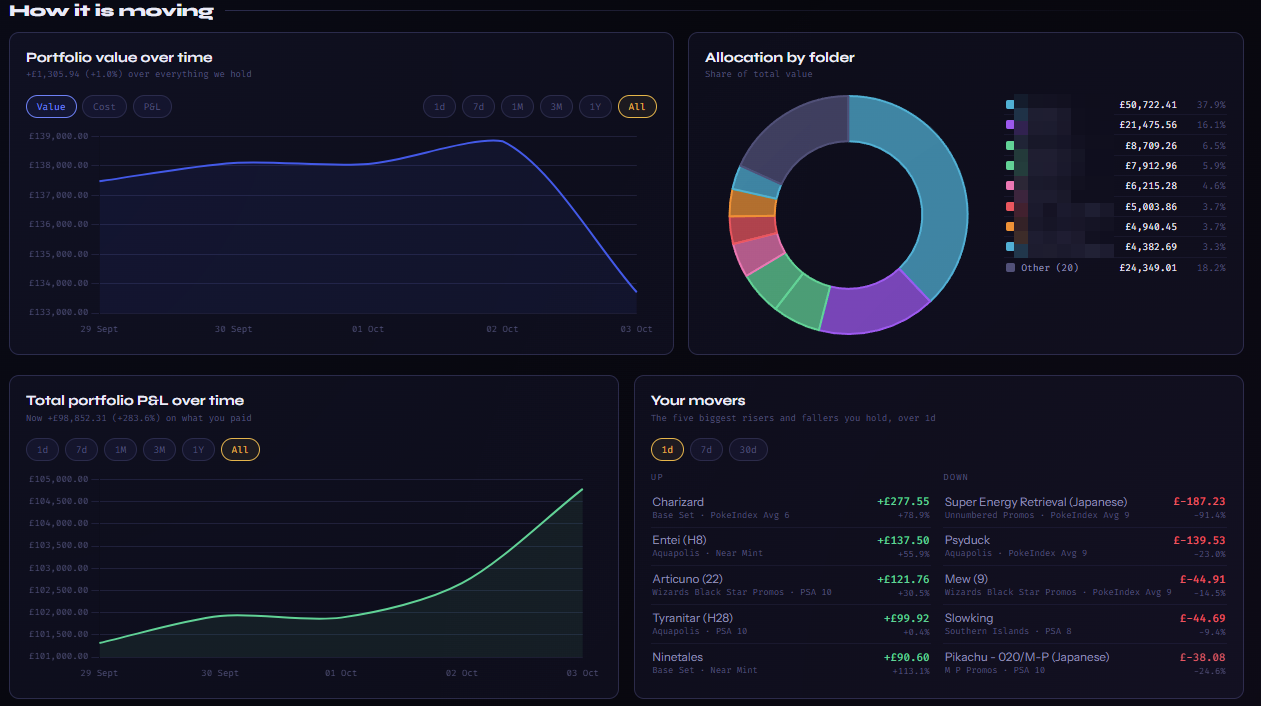1261x706 pixels.
Task: Switch the portfolio chart to the Value tab
Action: pos(51,107)
